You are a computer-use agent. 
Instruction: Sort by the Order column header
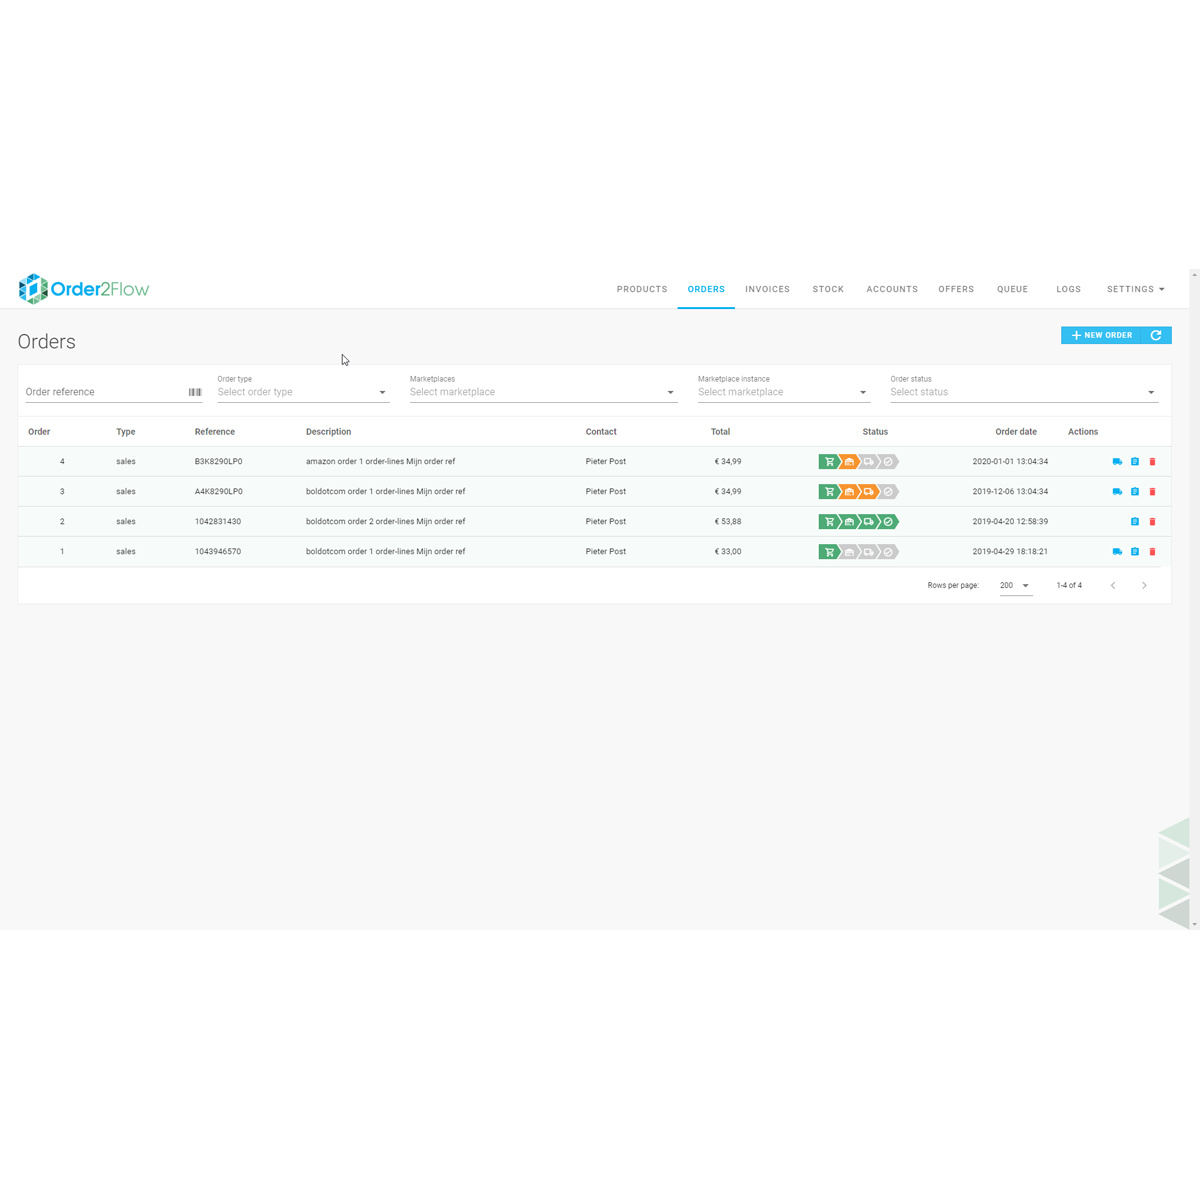39,432
